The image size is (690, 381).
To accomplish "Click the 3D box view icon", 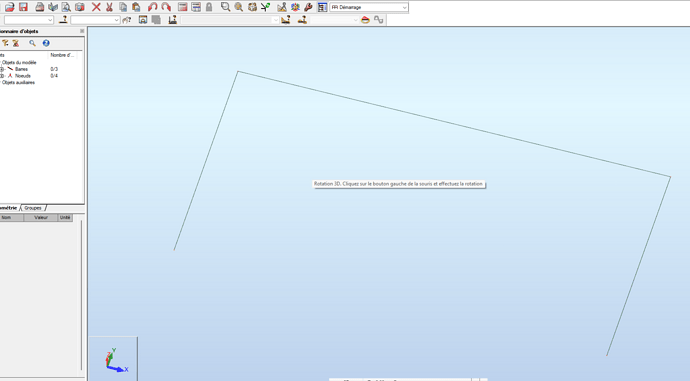I will [252, 7].
